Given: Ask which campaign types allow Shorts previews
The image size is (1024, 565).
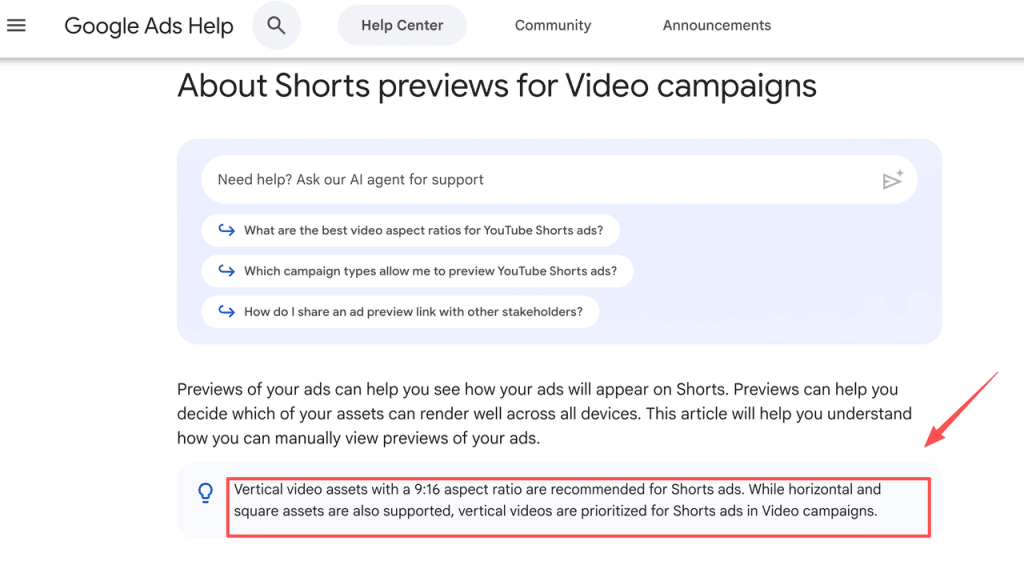Looking at the screenshot, I should [x=417, y=270].
